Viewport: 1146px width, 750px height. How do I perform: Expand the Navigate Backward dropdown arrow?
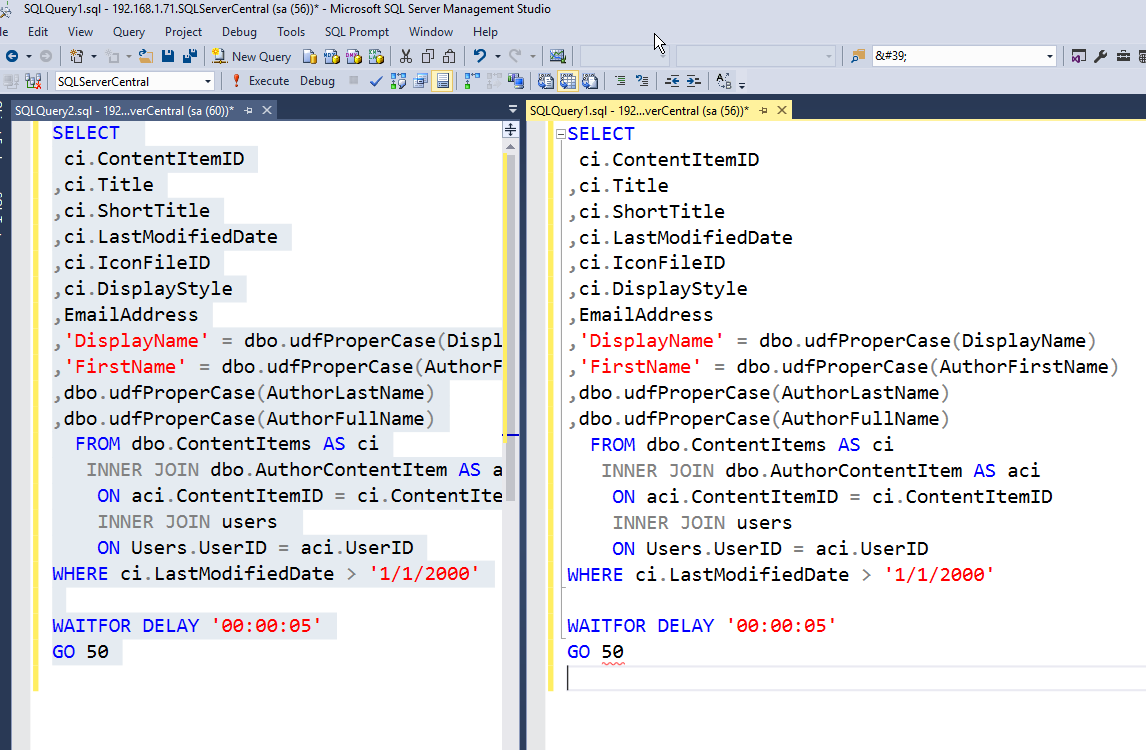(29, 56)
